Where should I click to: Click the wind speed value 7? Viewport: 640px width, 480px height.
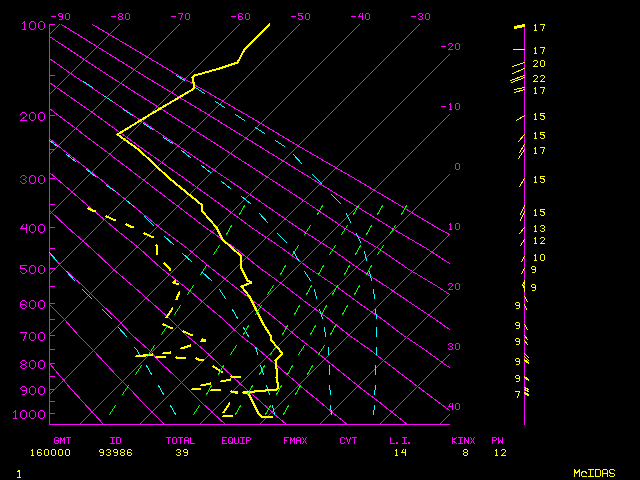coord(517,395)
